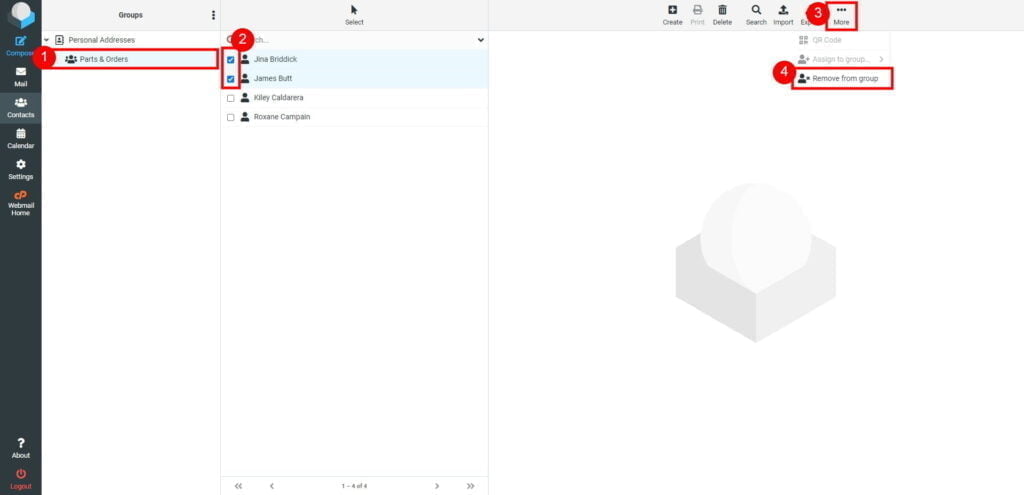Viewport: 1024px width, 495px height.
Task: Collapse the Personal Addresses tree
Action: 46,40
